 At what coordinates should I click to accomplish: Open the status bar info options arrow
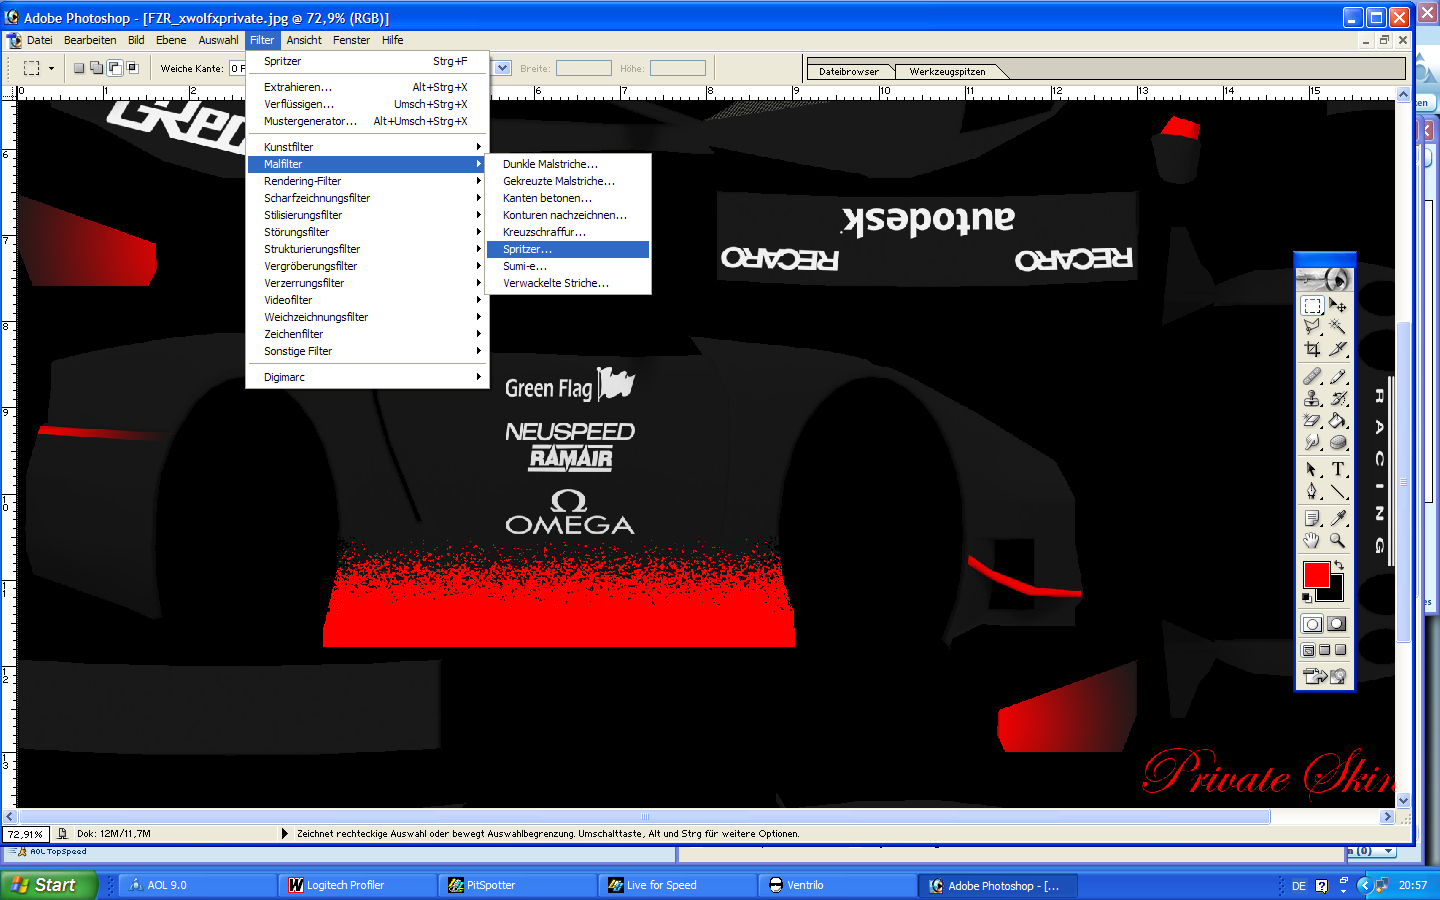tap(285, 833)
